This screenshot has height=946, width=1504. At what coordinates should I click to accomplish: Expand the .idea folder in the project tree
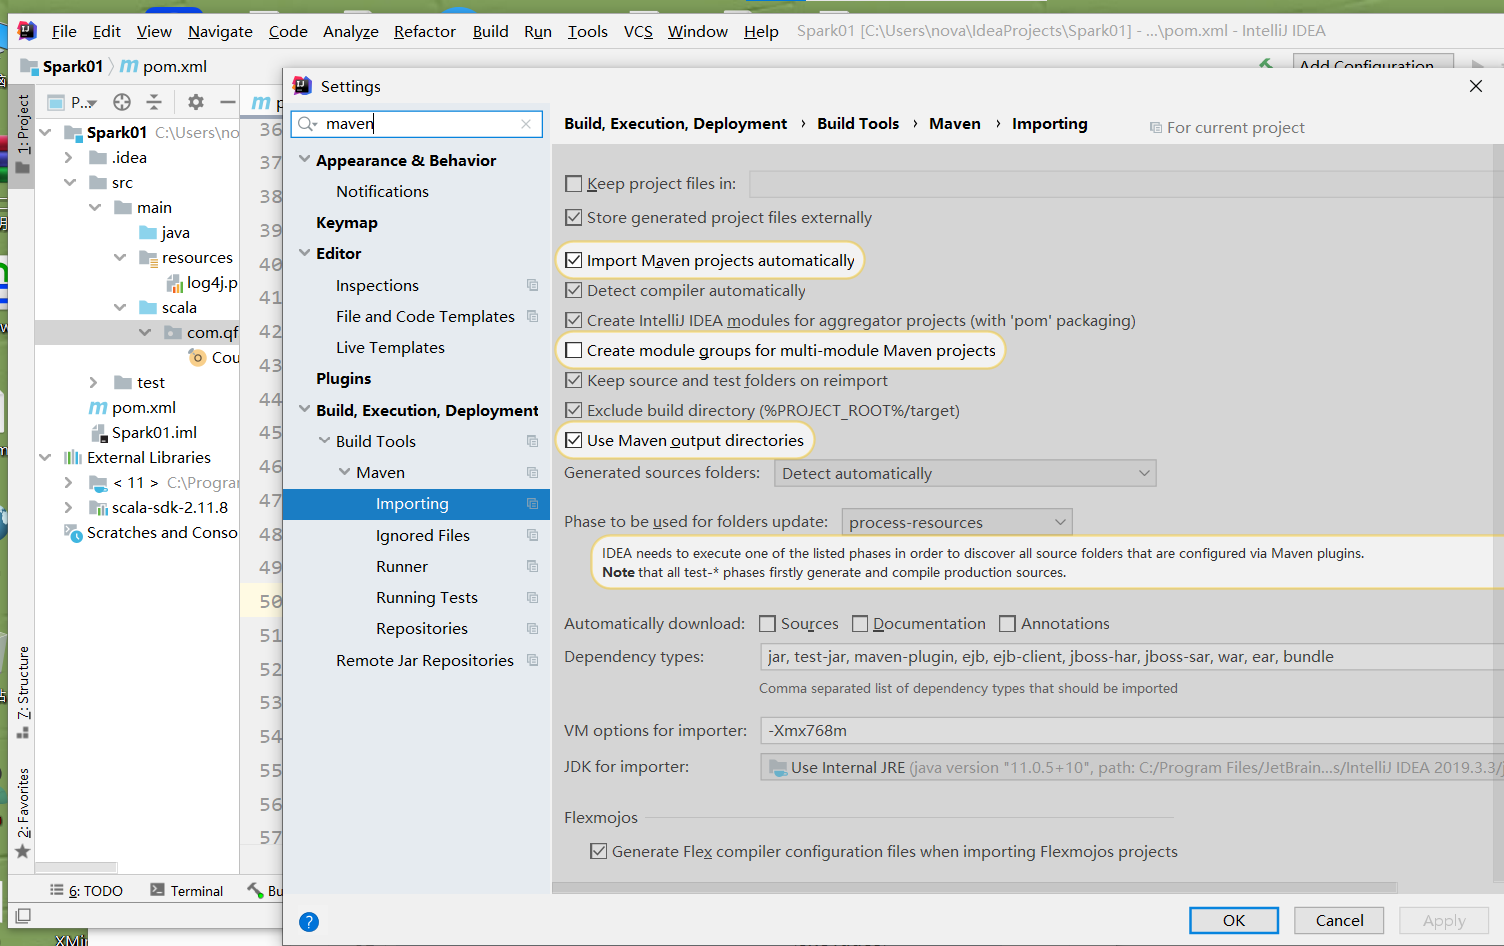click(68, 158)
